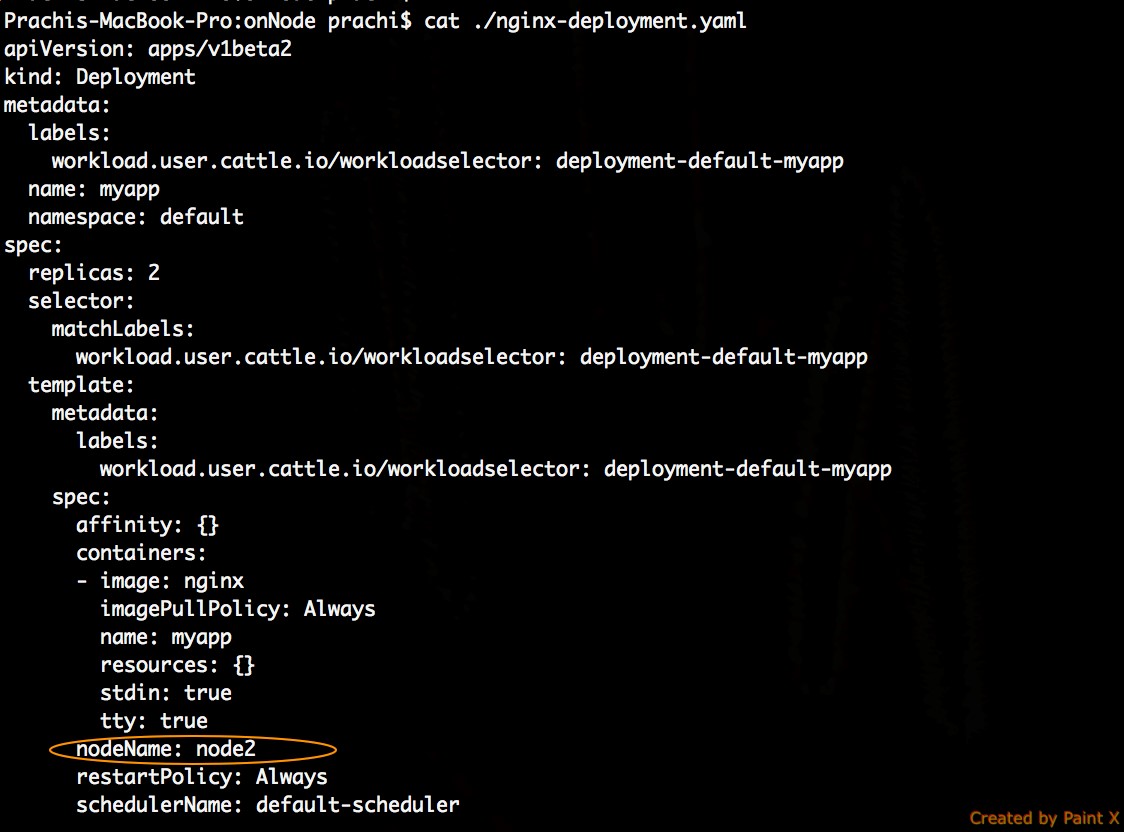Image resolution: width=1124 pixels, height=832 pixels.
Task: Click the Created by Paint X watermark
Action: (x=1044, y=819)
